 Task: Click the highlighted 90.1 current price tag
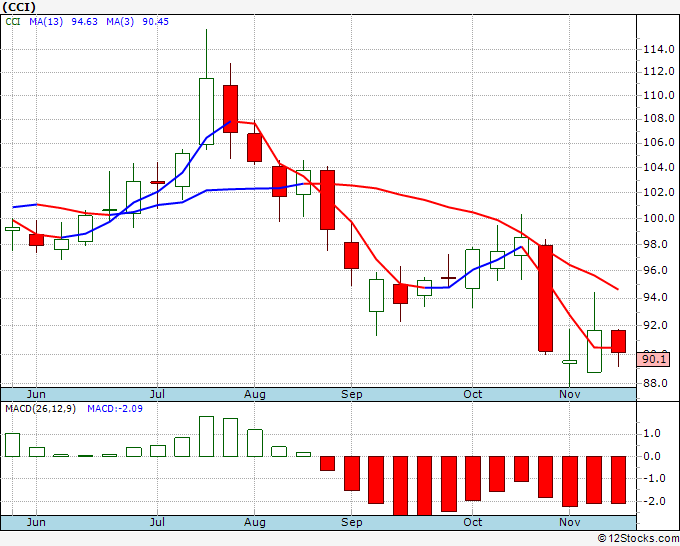coord(653,359)
